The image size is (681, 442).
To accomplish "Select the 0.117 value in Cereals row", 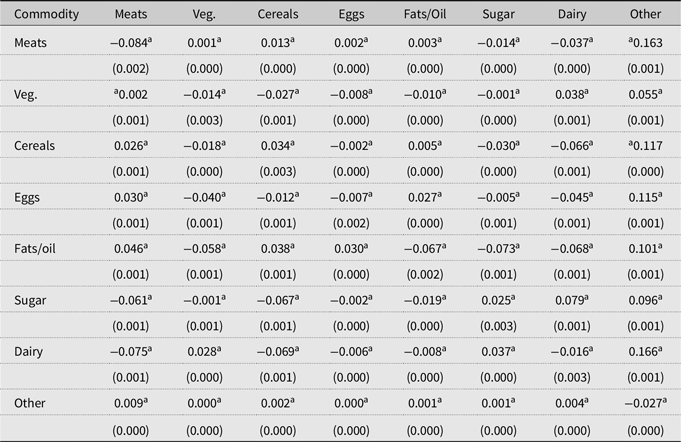I will point(644,146).
